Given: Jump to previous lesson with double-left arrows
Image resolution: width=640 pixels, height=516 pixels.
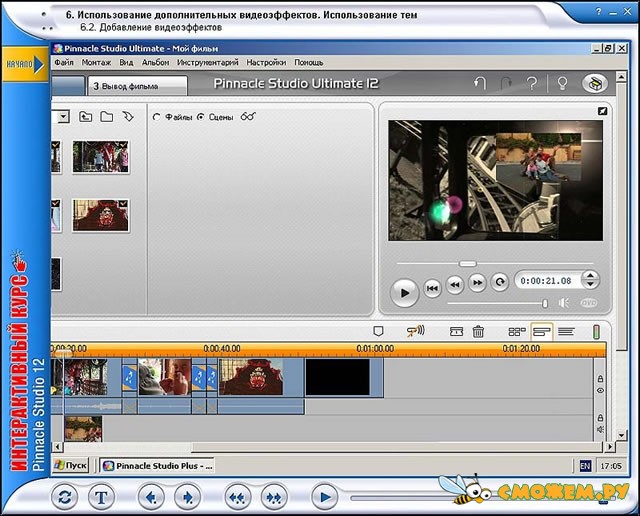Looking at the screenshot, I should [x=238, y=497].
